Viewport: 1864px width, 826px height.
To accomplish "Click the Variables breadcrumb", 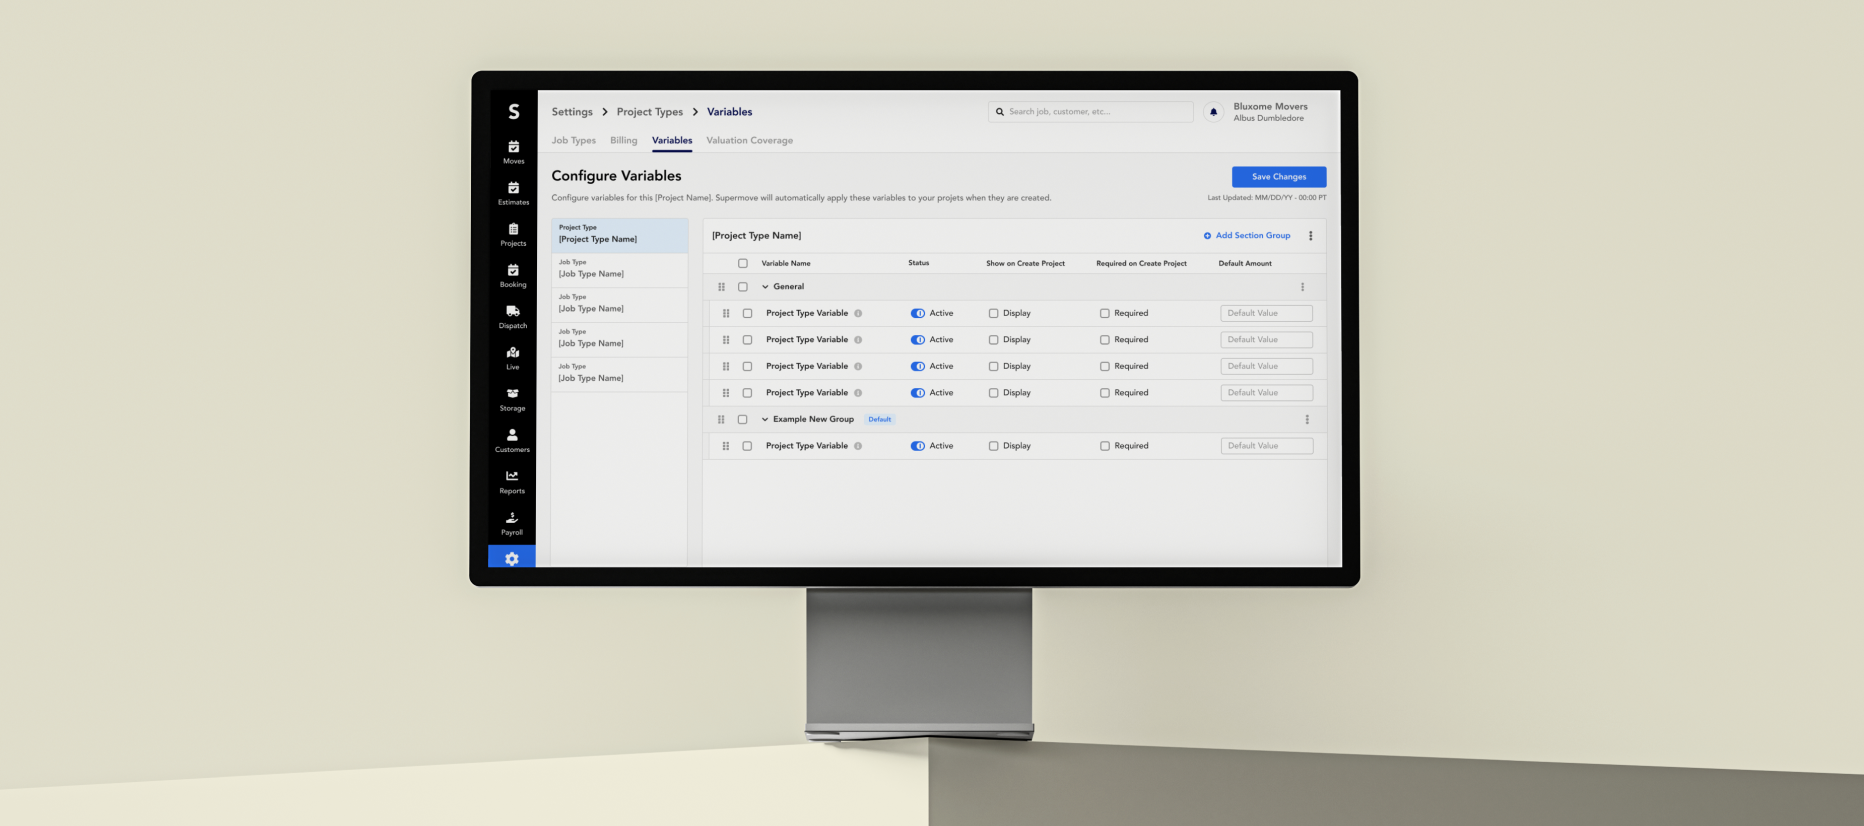I will point(730,112).
